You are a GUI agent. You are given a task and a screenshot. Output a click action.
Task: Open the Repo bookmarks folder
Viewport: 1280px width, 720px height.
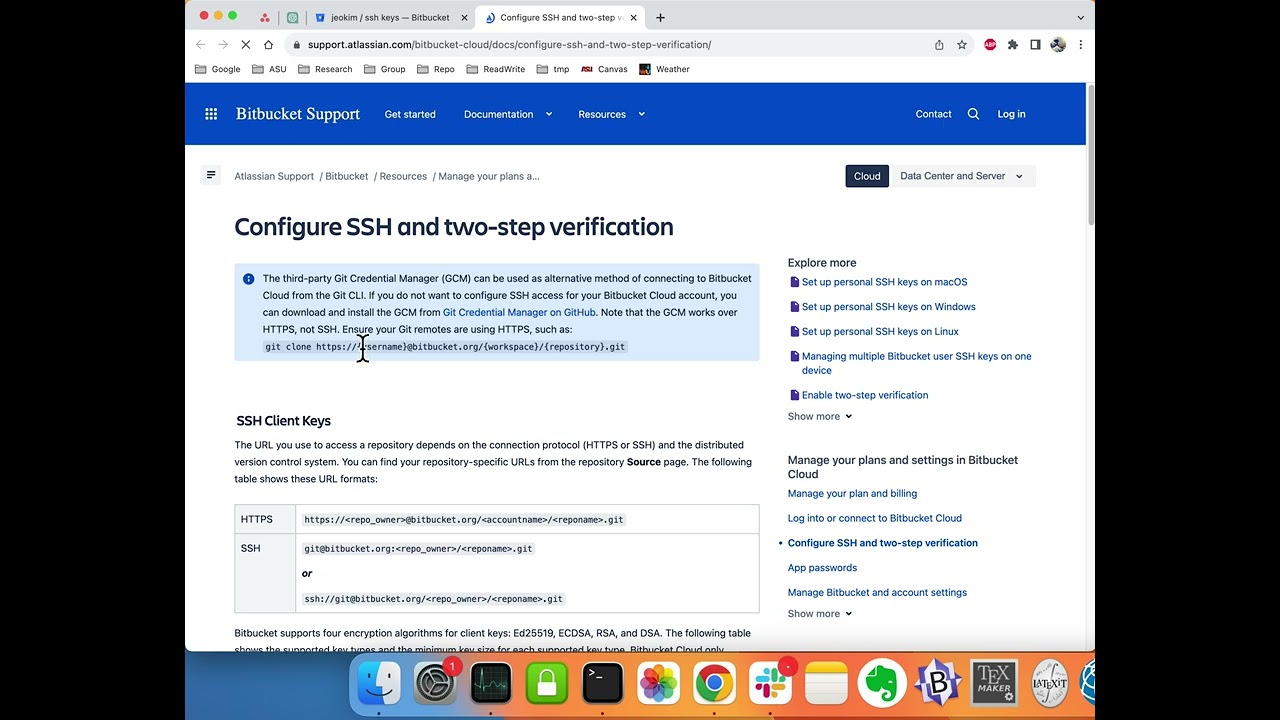click(x=436, y=69)
